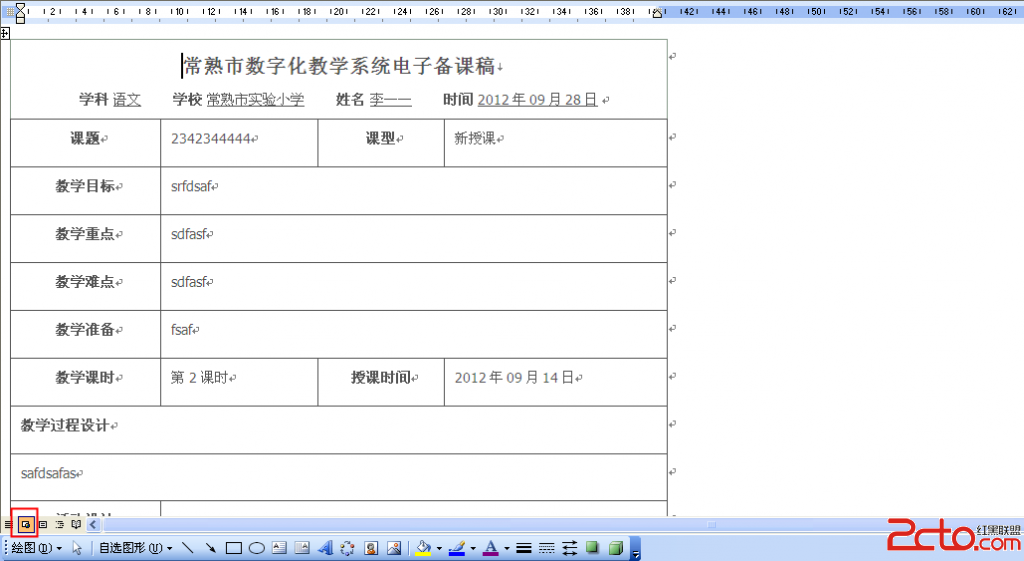Expand the Font Color dropdown arrow
Screen dimensions: 1024x561
tap(507, 549)
